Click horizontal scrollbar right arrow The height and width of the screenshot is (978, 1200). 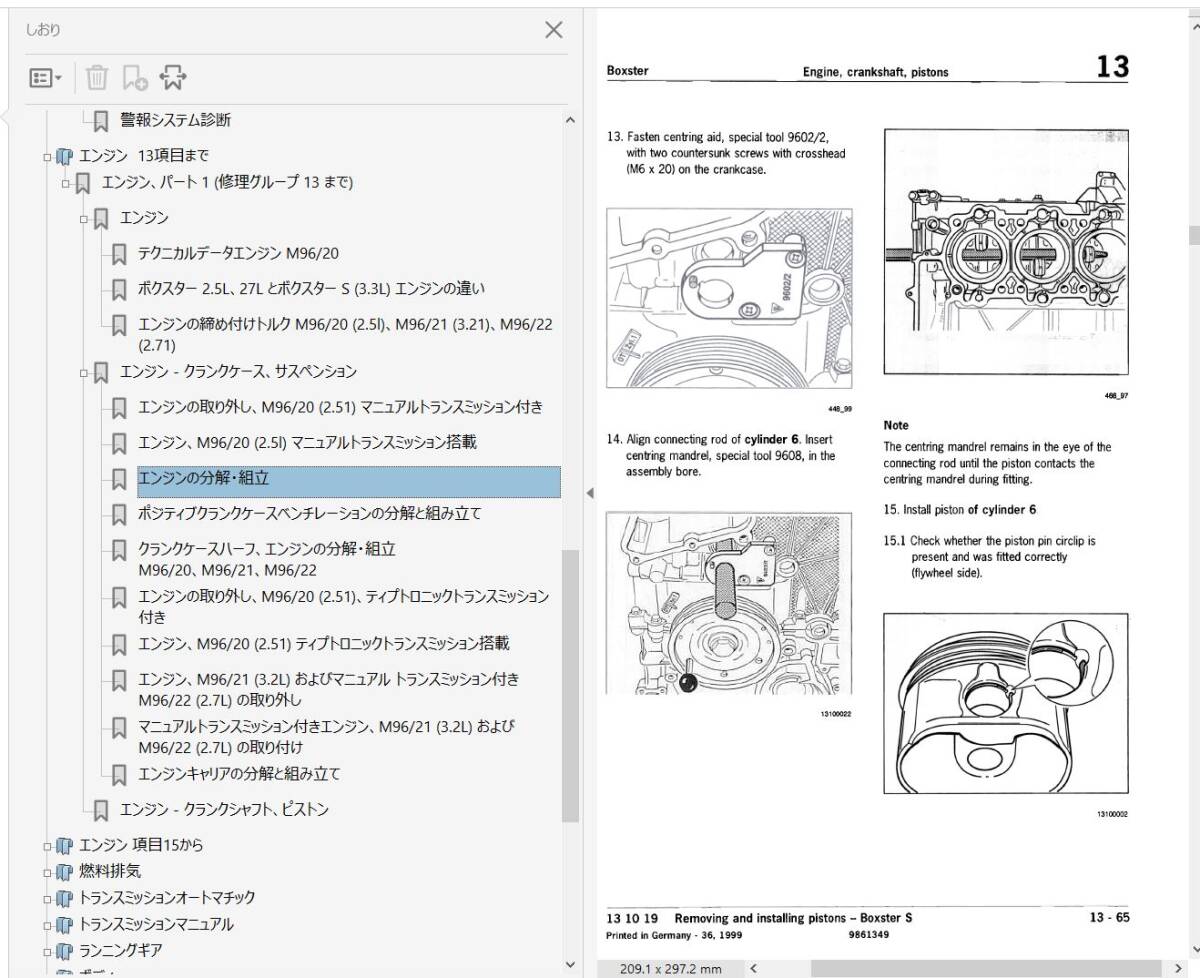point(1178,968)
